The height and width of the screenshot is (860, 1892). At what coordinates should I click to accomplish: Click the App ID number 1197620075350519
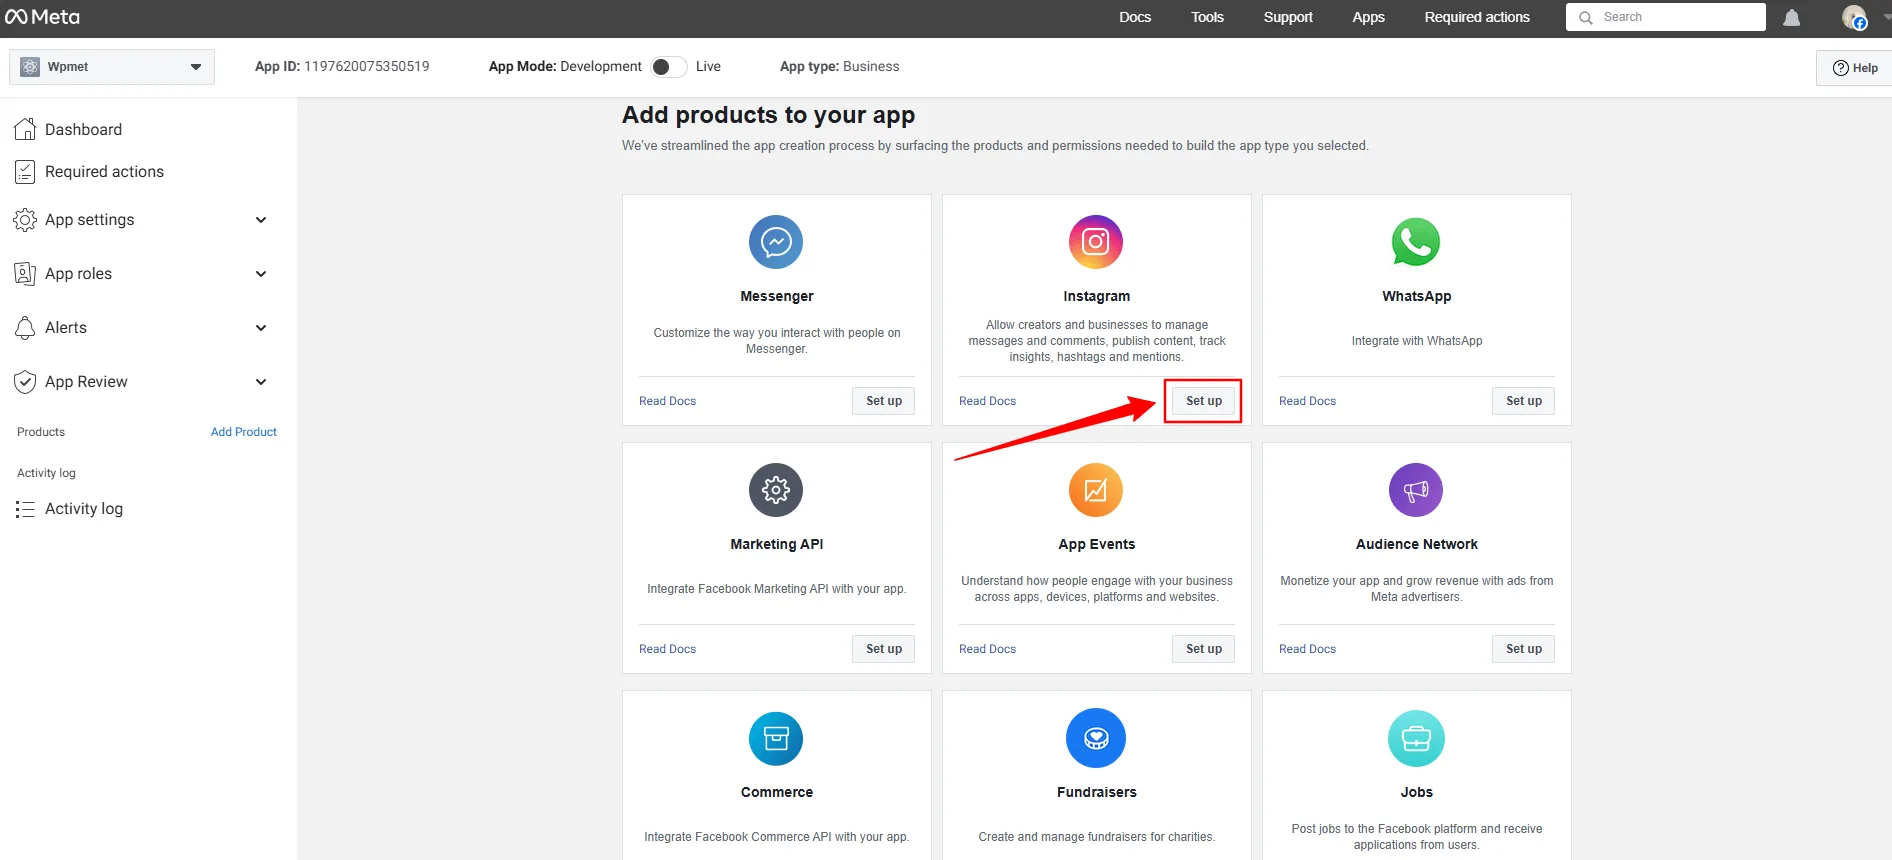pyautogui.click(x=366, y=67)
